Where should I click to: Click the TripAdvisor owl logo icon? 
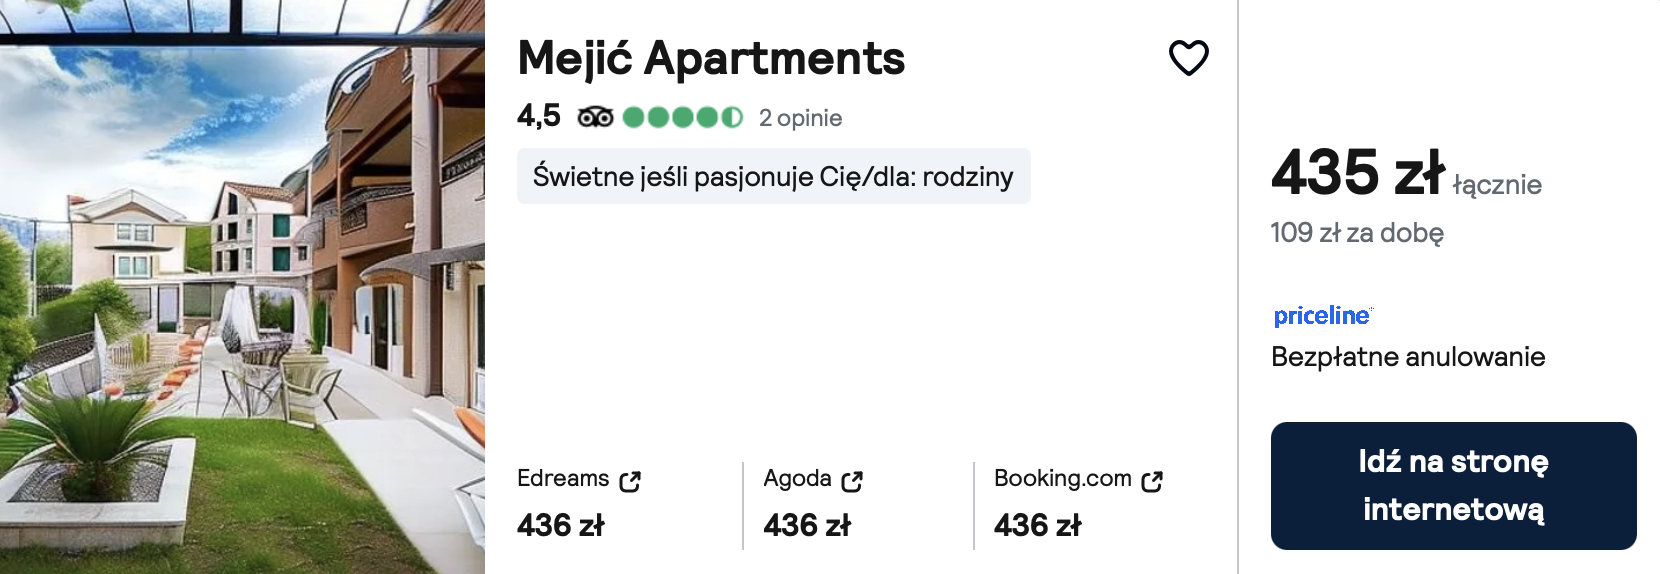pyautogui.click(x=595, y=118)
